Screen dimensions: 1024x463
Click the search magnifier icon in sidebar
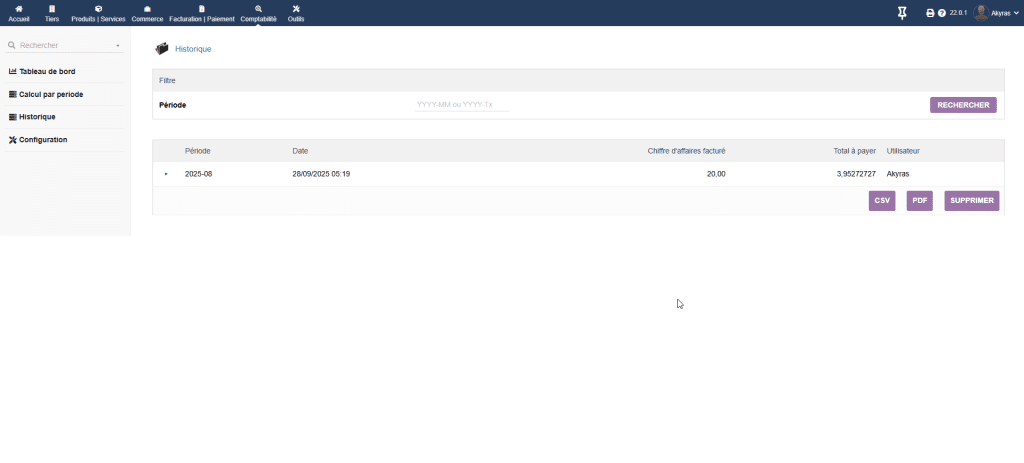click(12, 46)
